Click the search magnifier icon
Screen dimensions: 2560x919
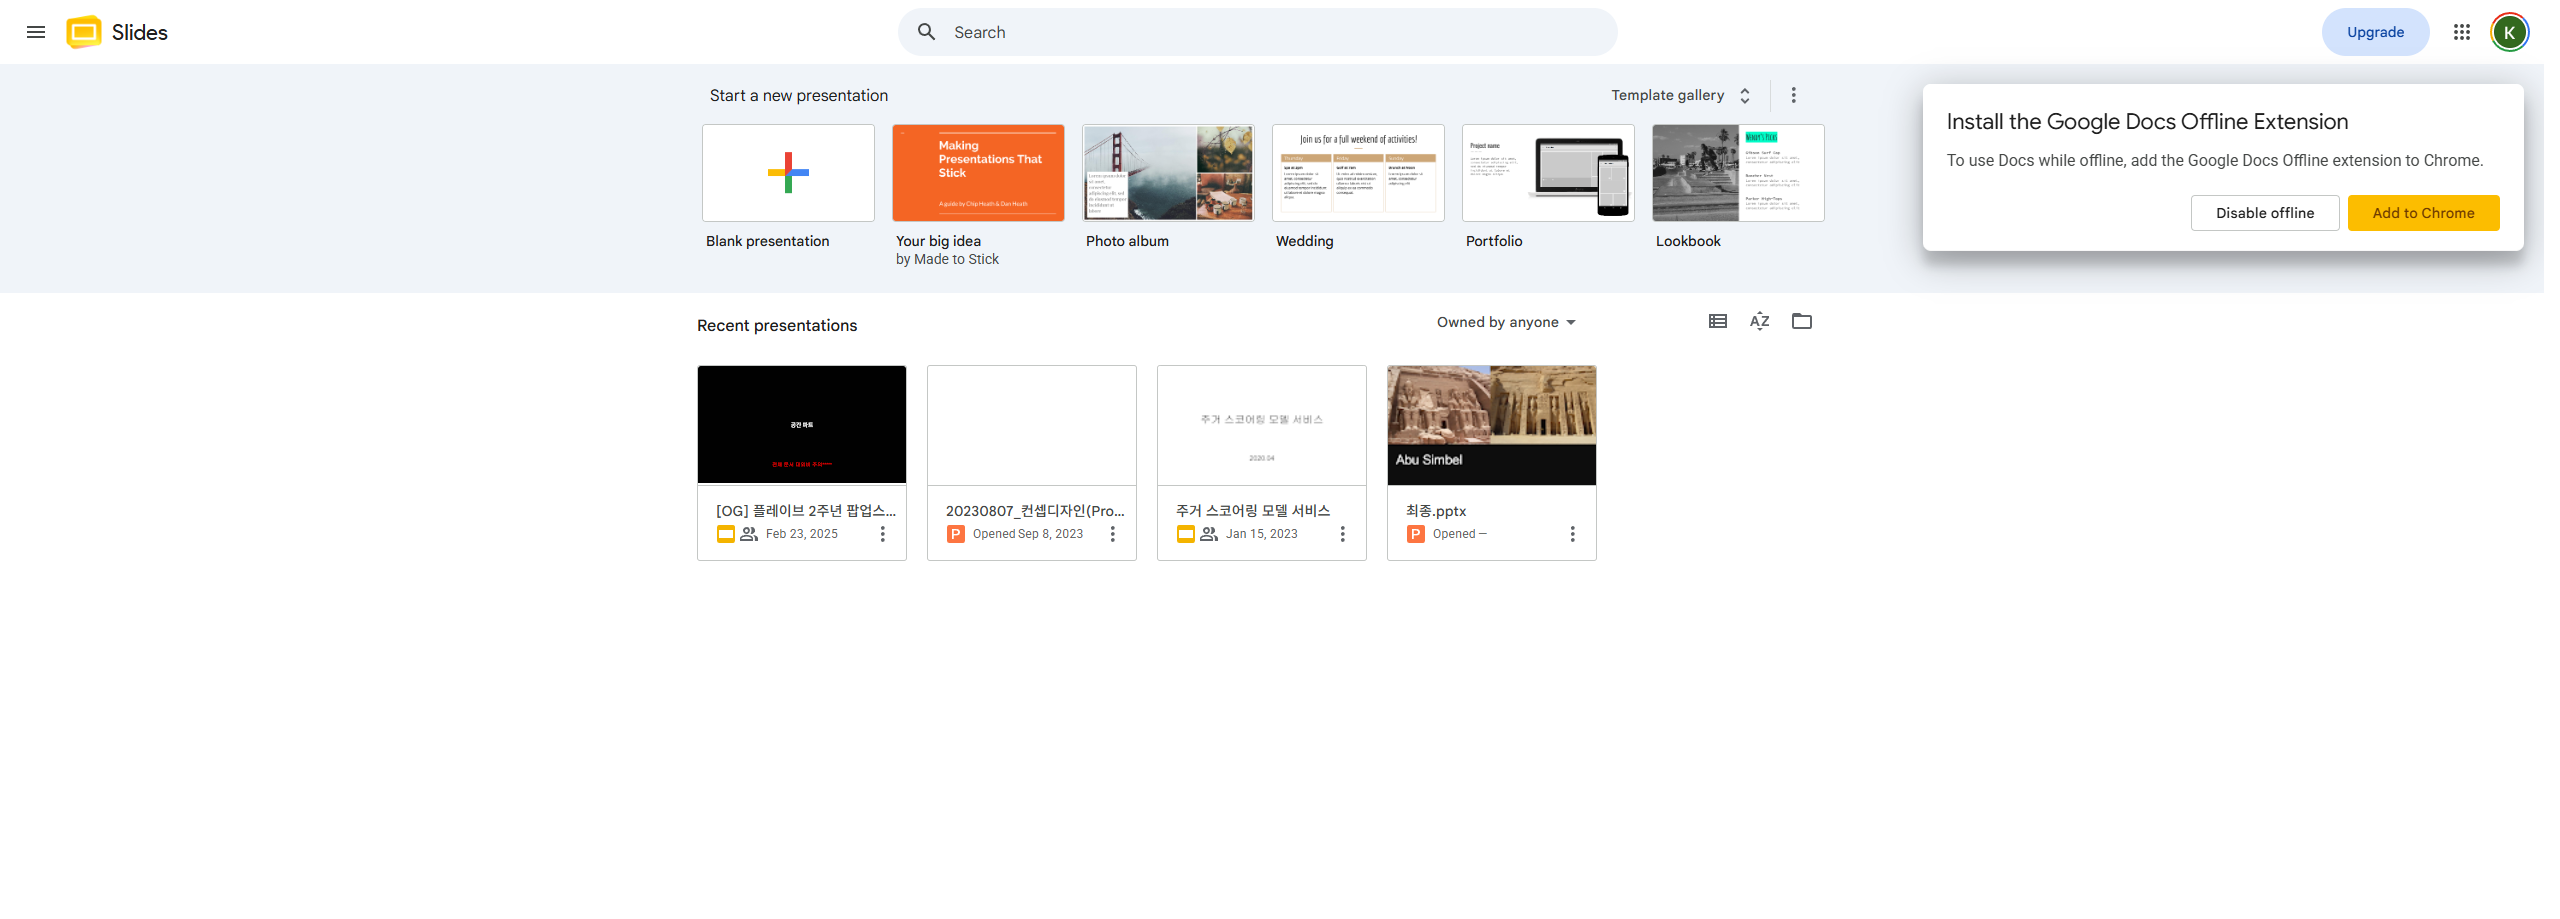[927, 32]
